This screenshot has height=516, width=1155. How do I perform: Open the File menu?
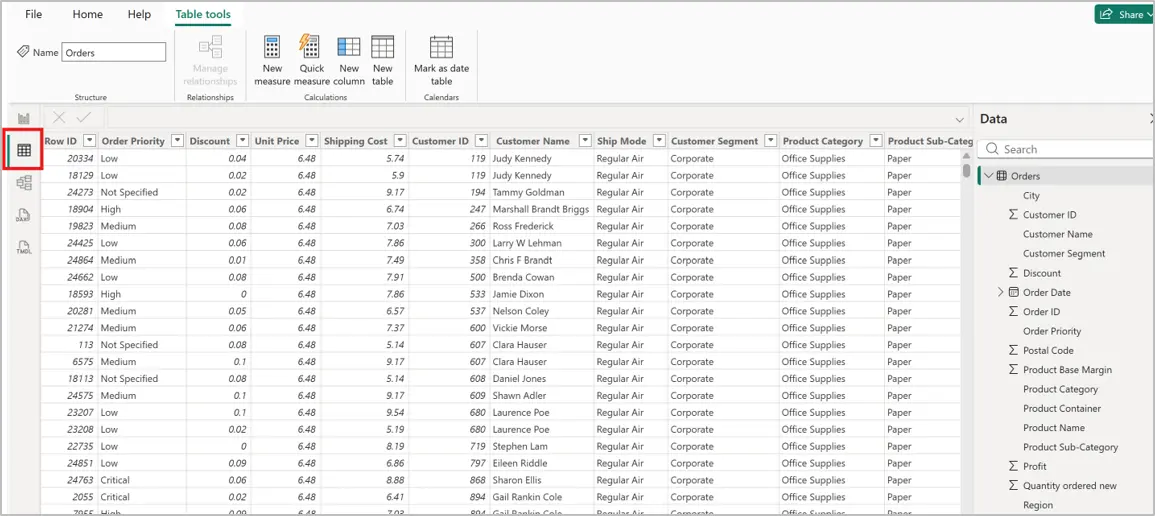pos(34,14)
